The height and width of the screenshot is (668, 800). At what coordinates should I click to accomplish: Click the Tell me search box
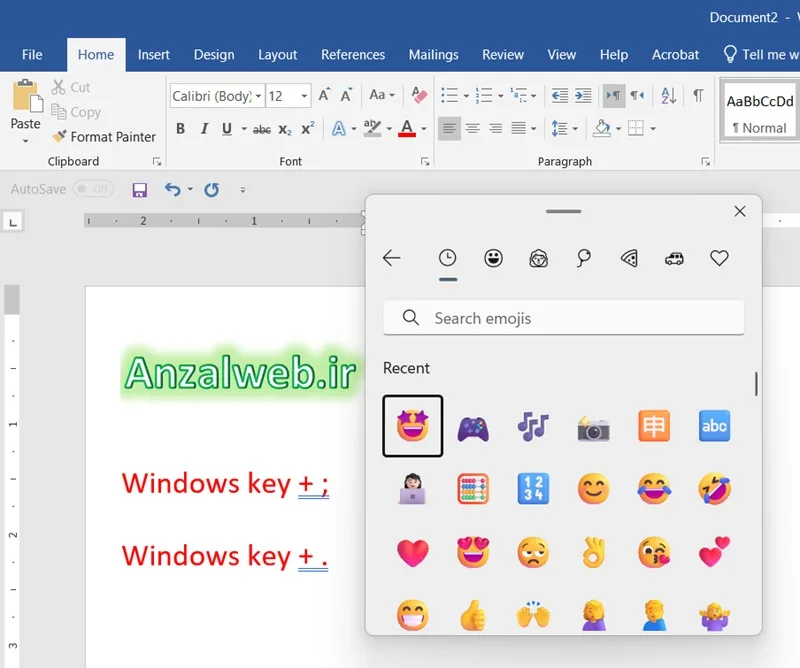pyautogui.click(x=761, y=55)
